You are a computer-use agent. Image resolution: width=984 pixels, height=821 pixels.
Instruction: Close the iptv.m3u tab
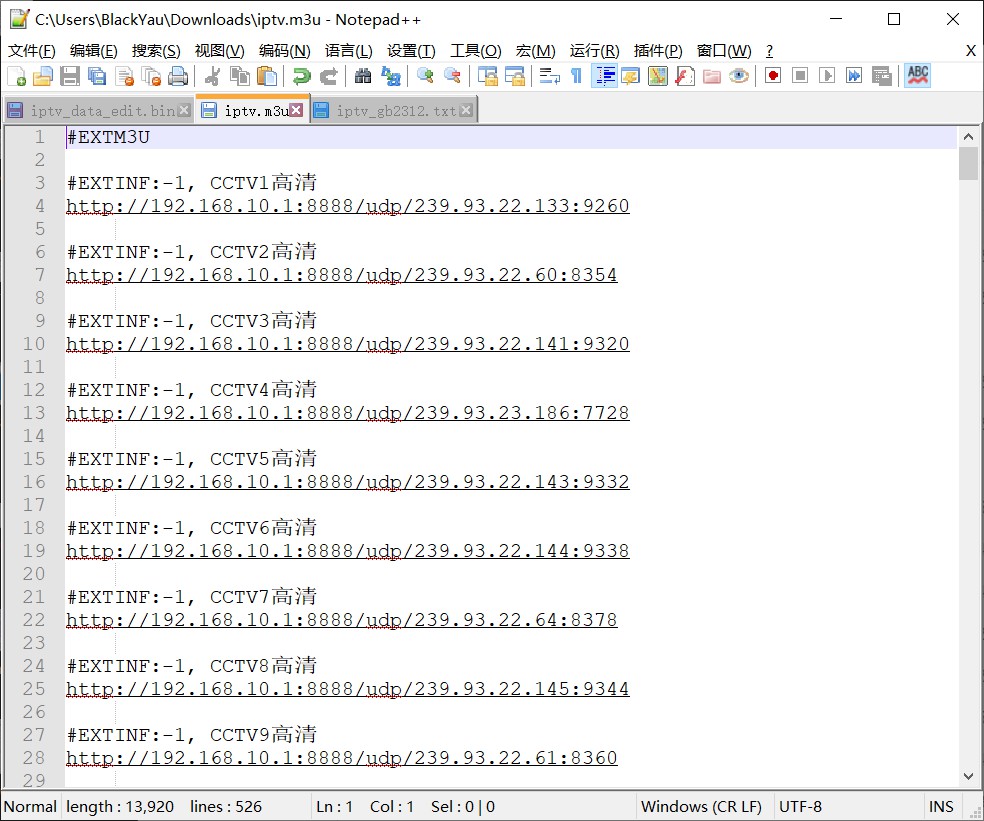[296, 110]
